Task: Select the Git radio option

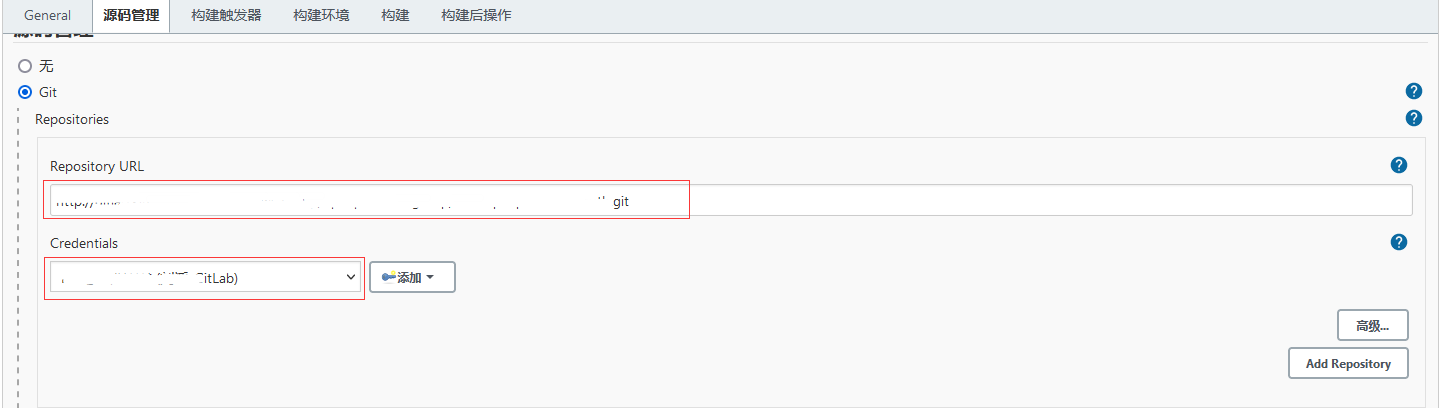Action: [26, 92]
